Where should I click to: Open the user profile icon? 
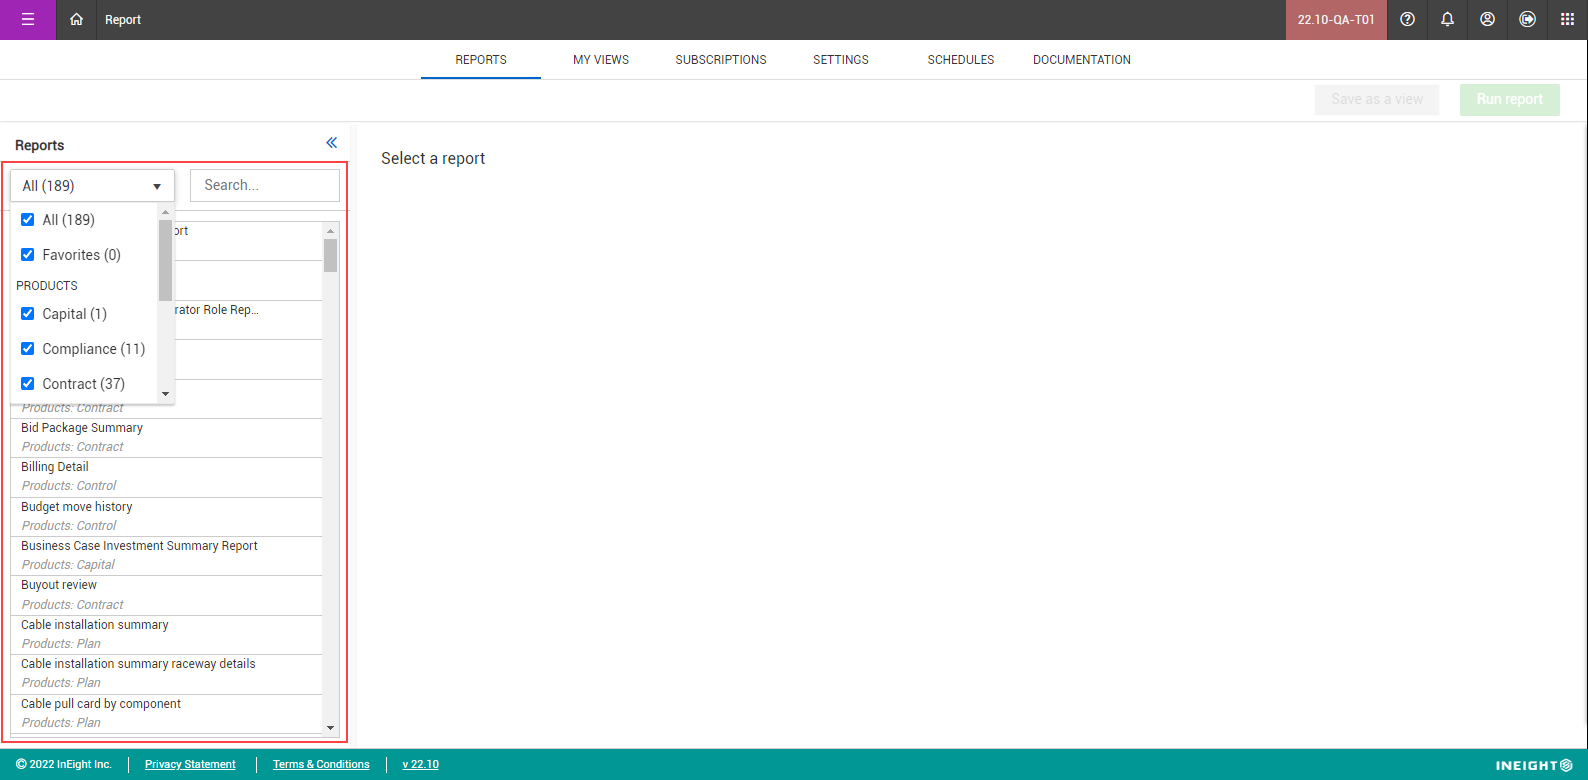[x=1487, y=20]
